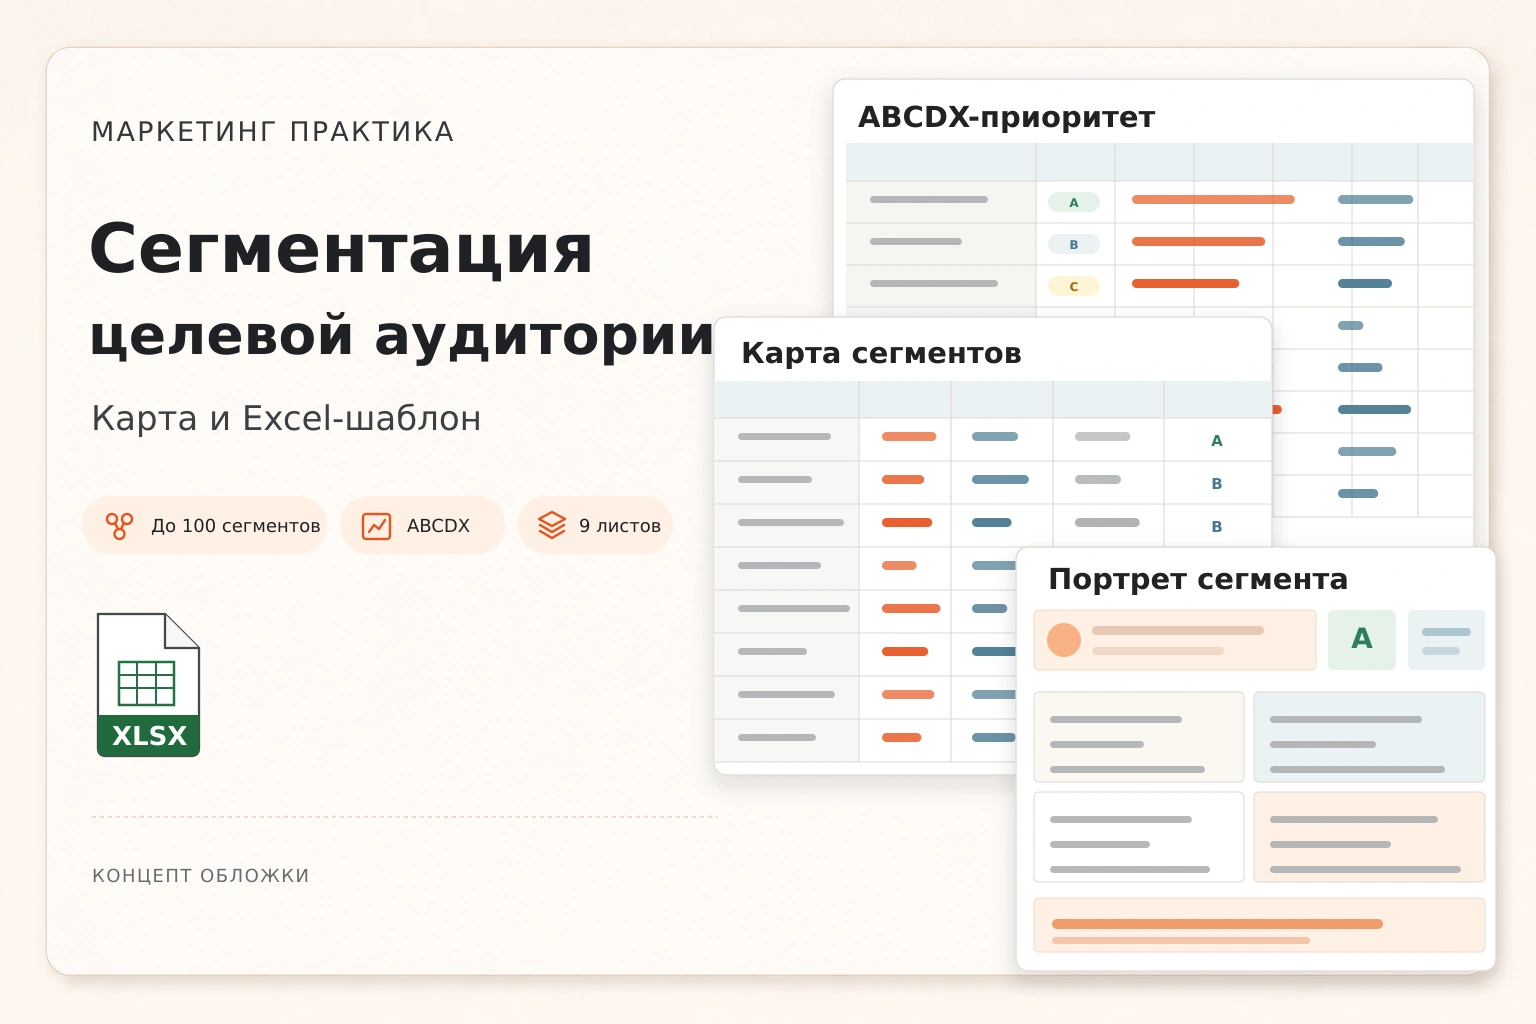Click the 'Сегментация' title word
Image resolution: width=1536 pixels, height=1024 pixels.
(x=341, y=248)
